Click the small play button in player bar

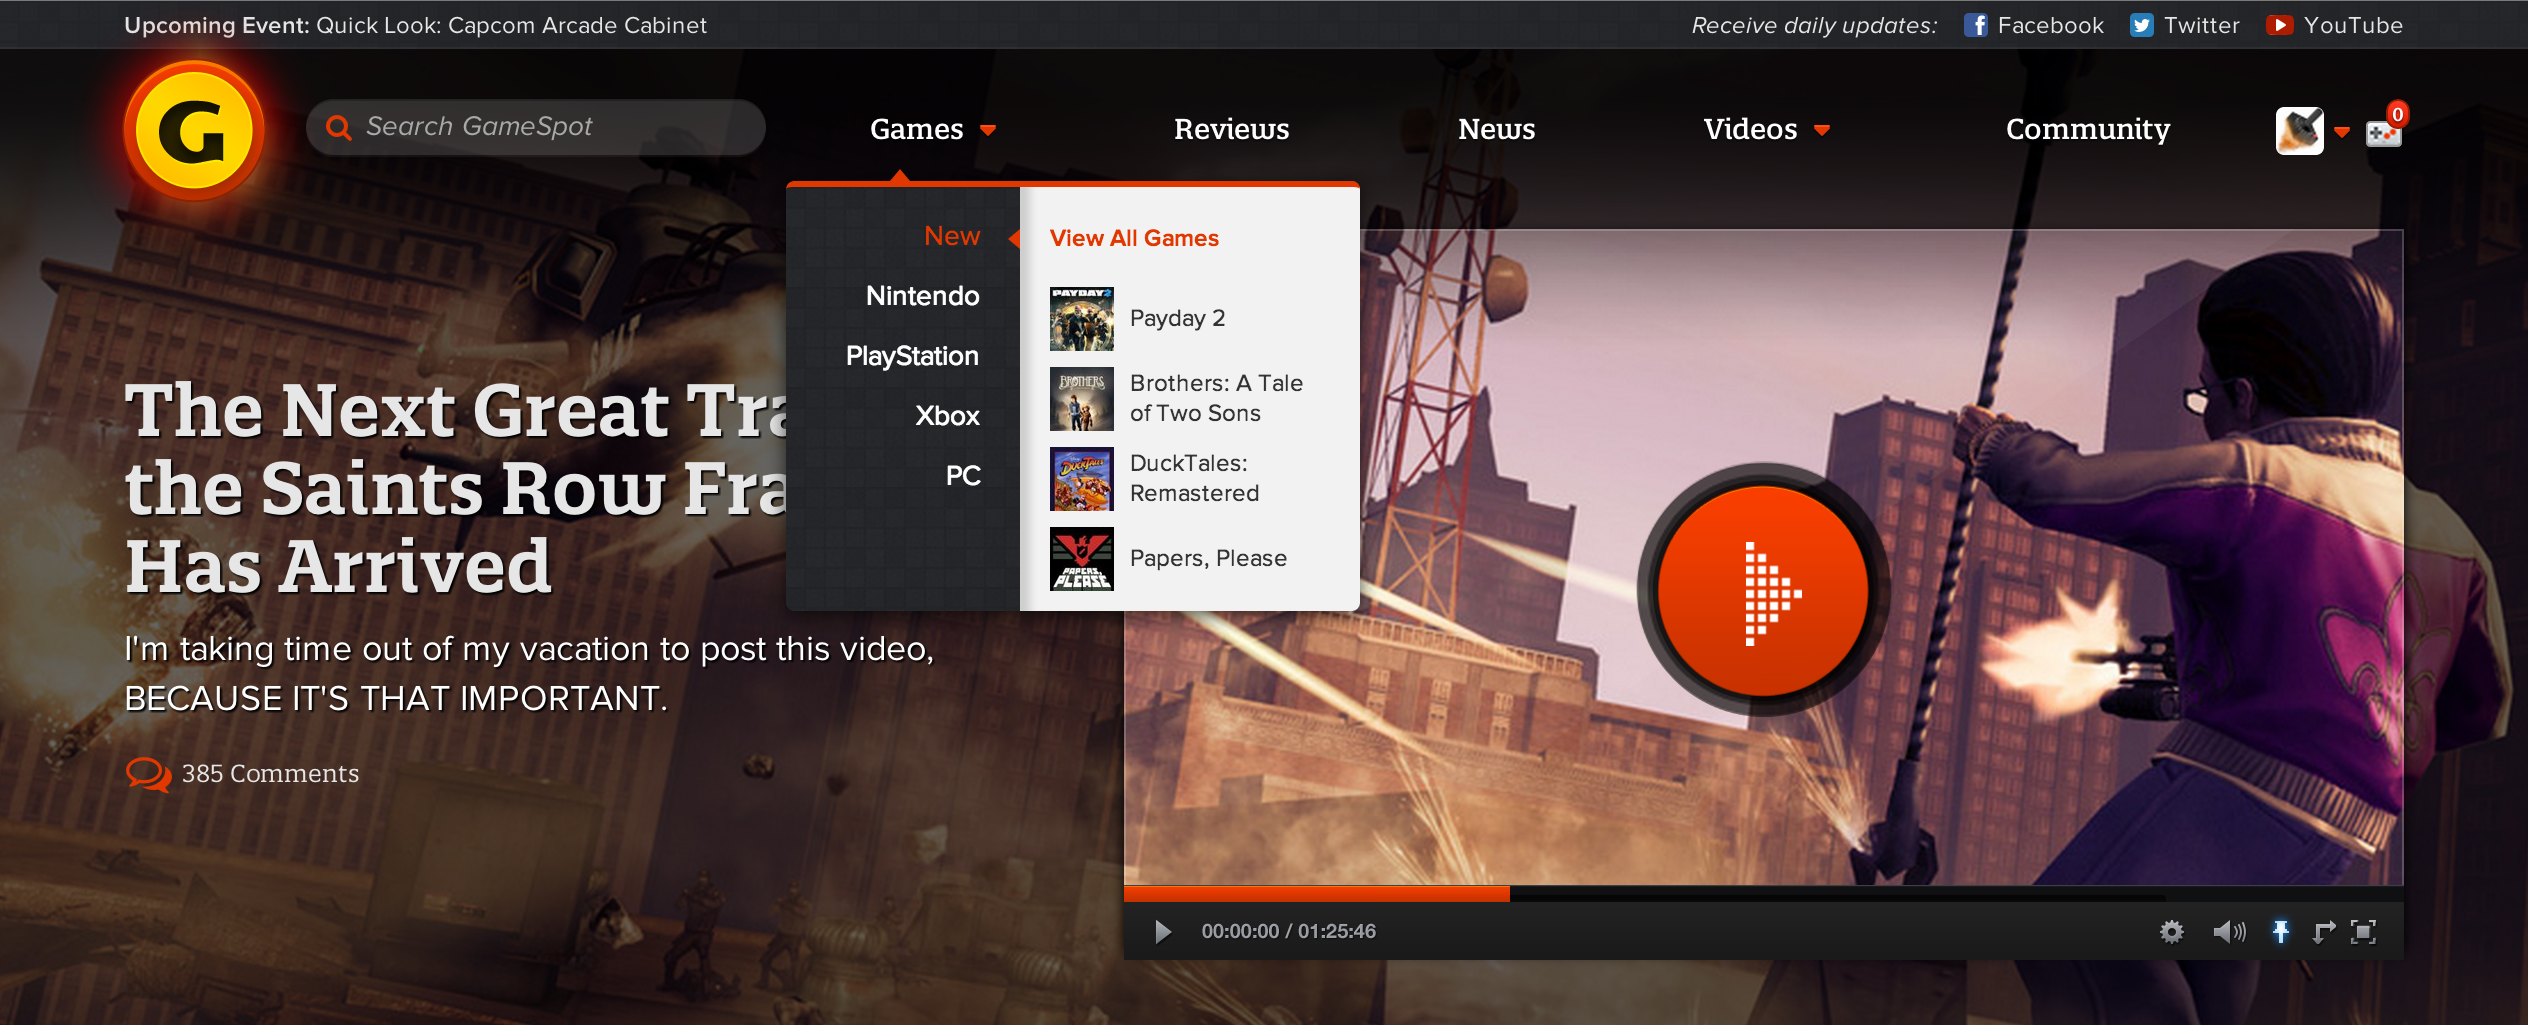point(1163,932)
